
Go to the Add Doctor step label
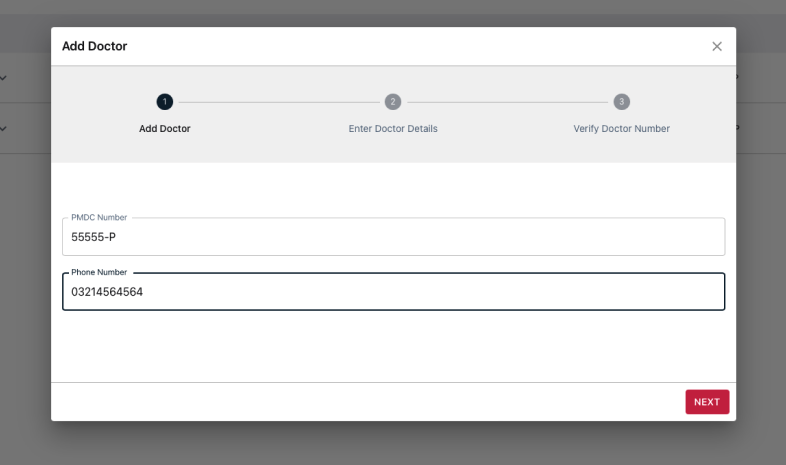pos(164,129)
